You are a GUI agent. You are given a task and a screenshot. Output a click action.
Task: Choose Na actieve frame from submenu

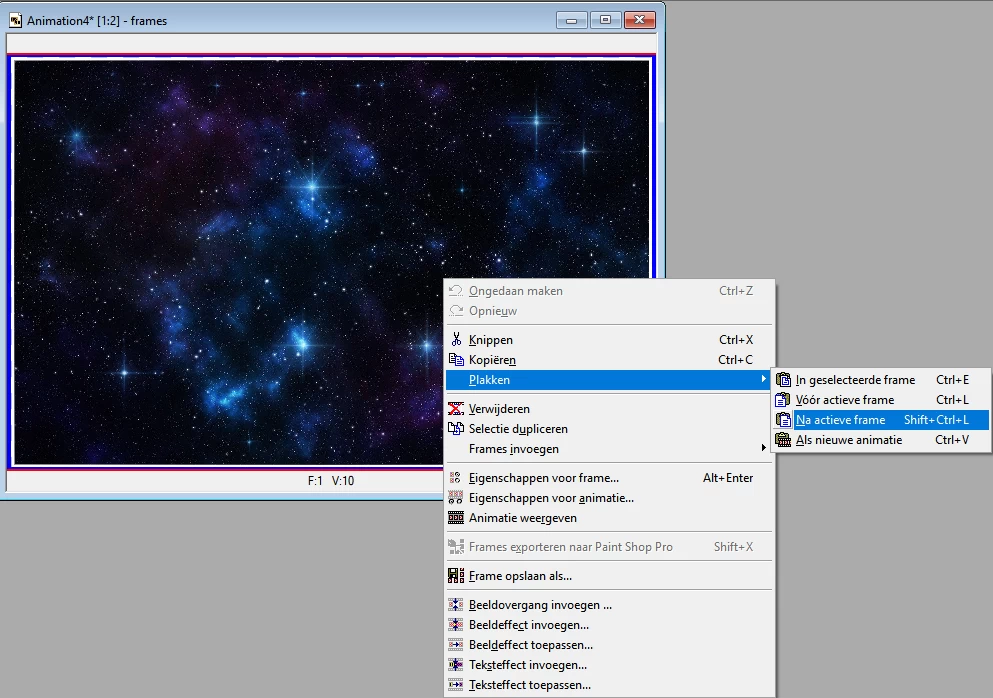click(x=840, y=420)
